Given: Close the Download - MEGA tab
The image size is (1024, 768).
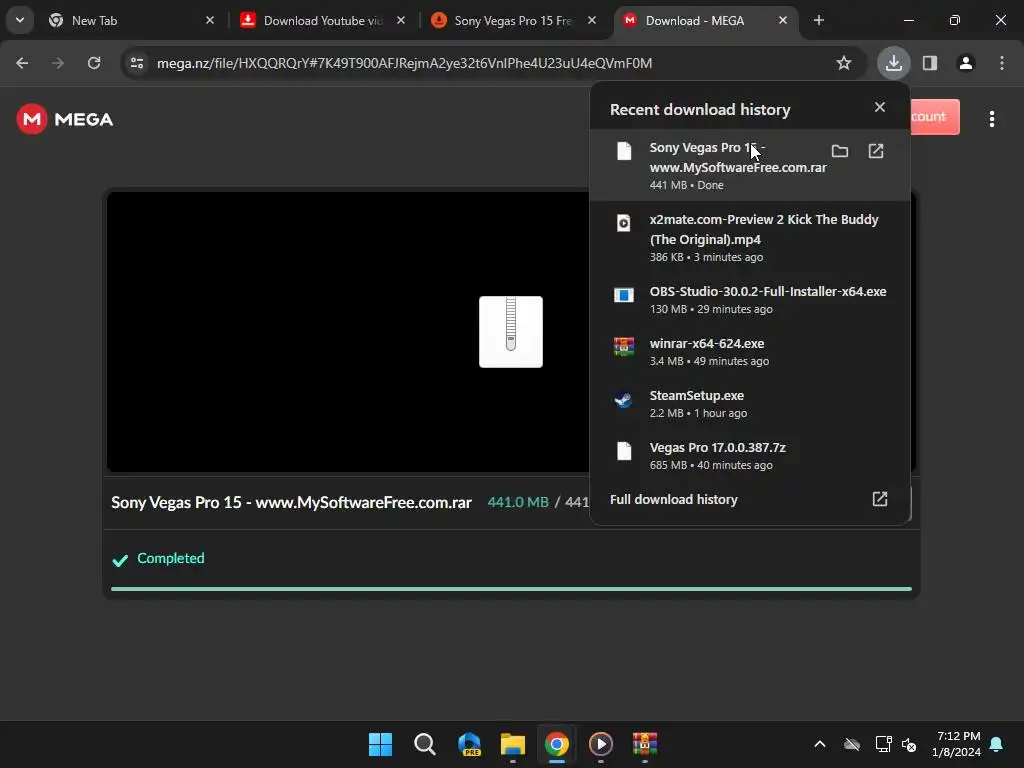Looking at the screenshot, I should (783, 20).
